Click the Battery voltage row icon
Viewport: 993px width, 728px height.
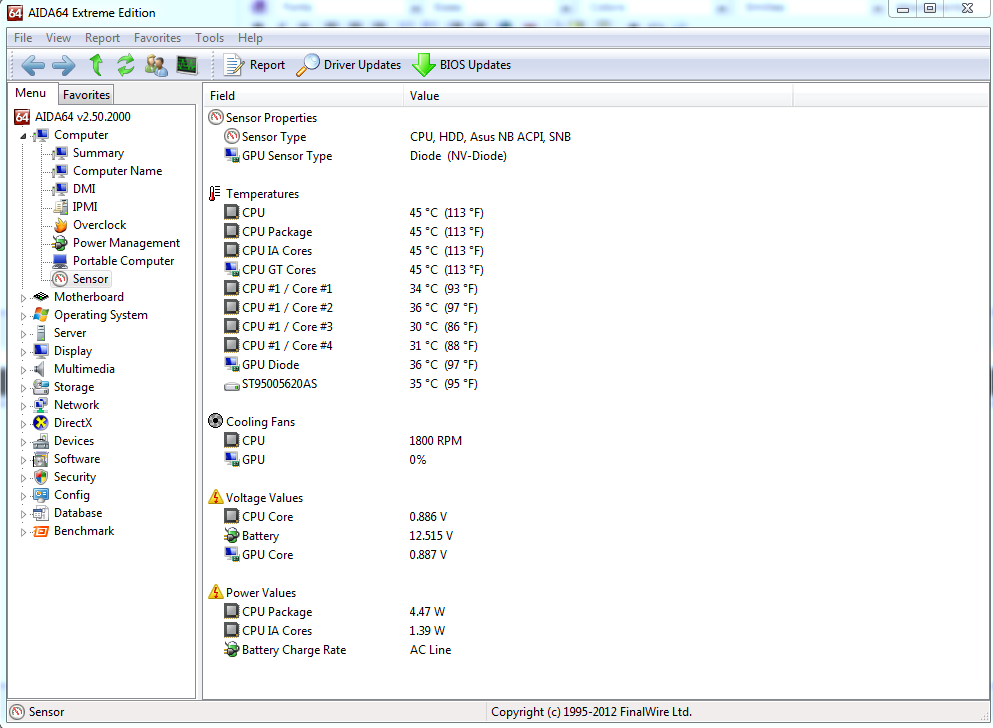(232, 536)
